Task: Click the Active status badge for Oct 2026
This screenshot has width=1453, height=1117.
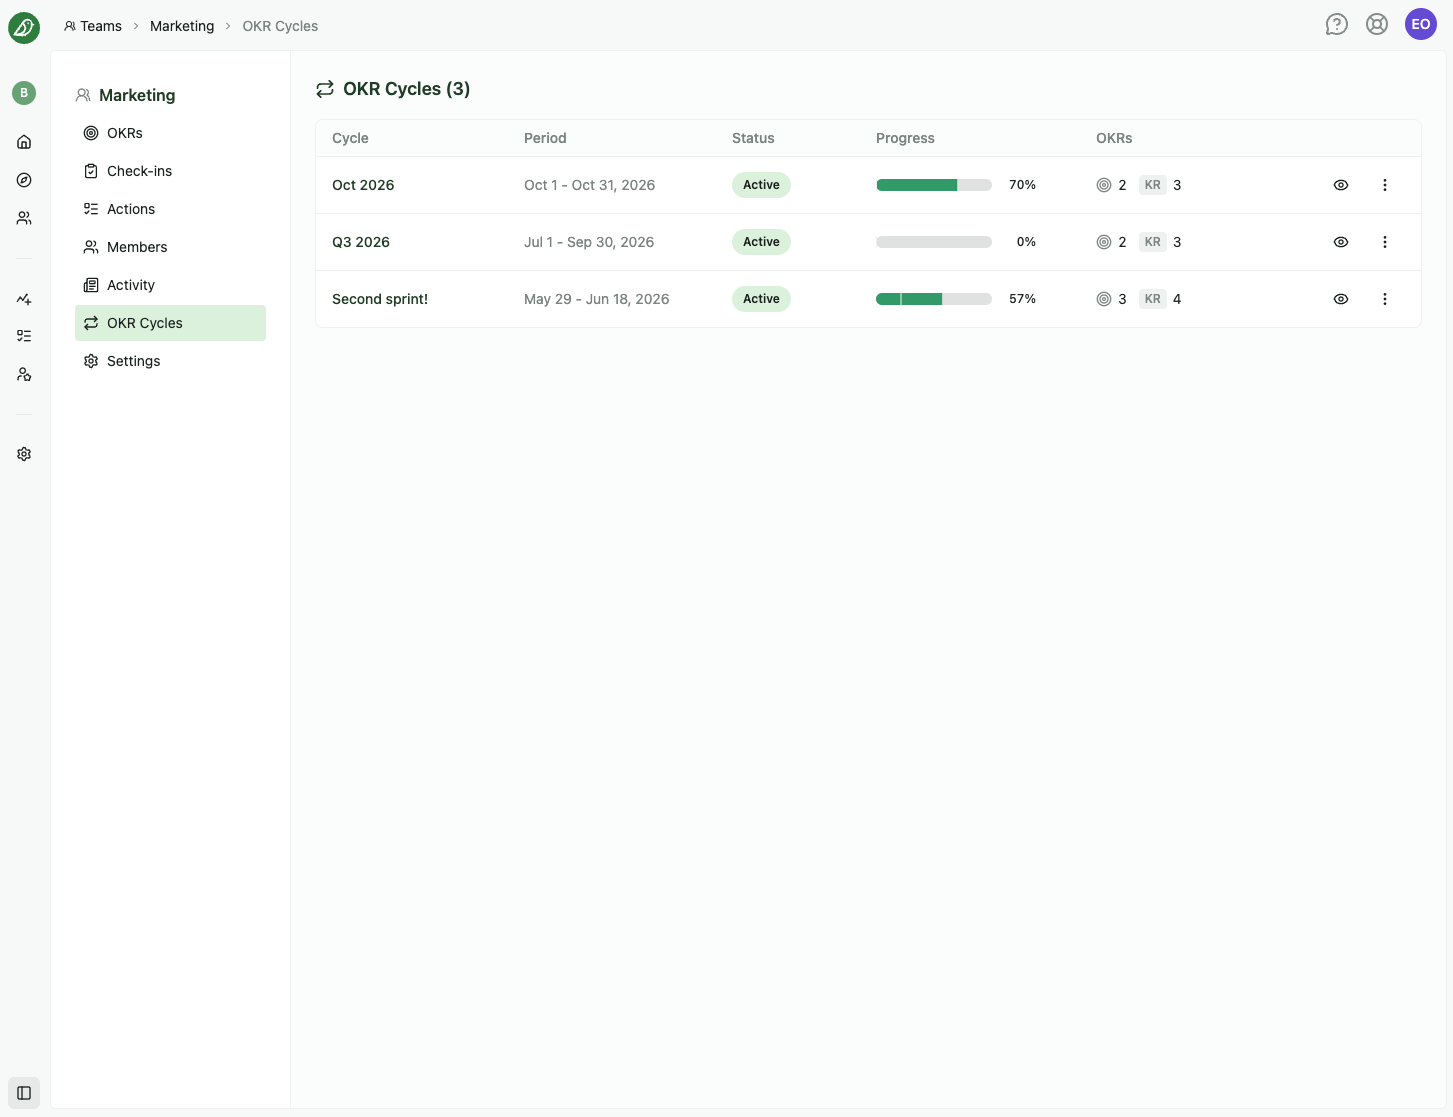Action: coord(761,185)
